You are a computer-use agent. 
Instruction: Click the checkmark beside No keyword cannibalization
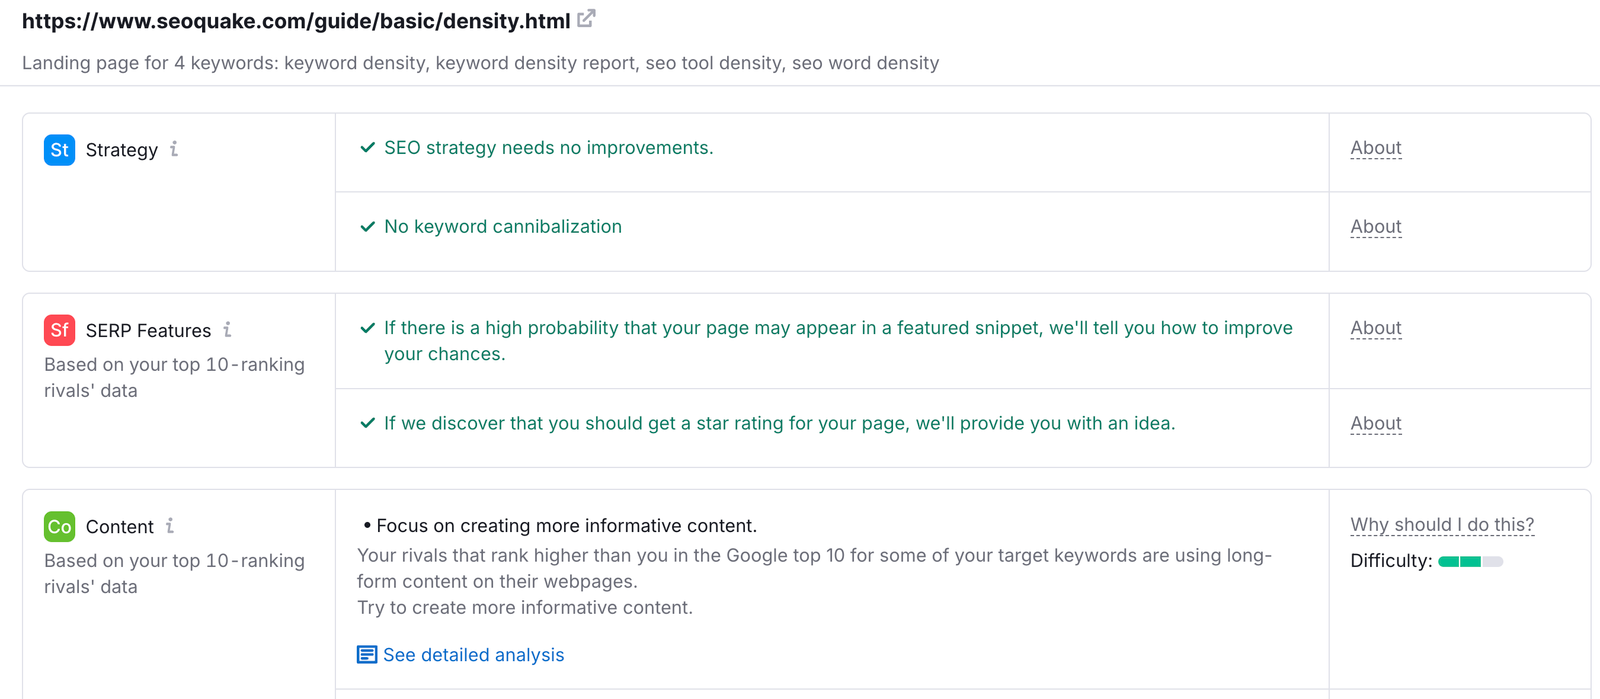pos(367,226)
